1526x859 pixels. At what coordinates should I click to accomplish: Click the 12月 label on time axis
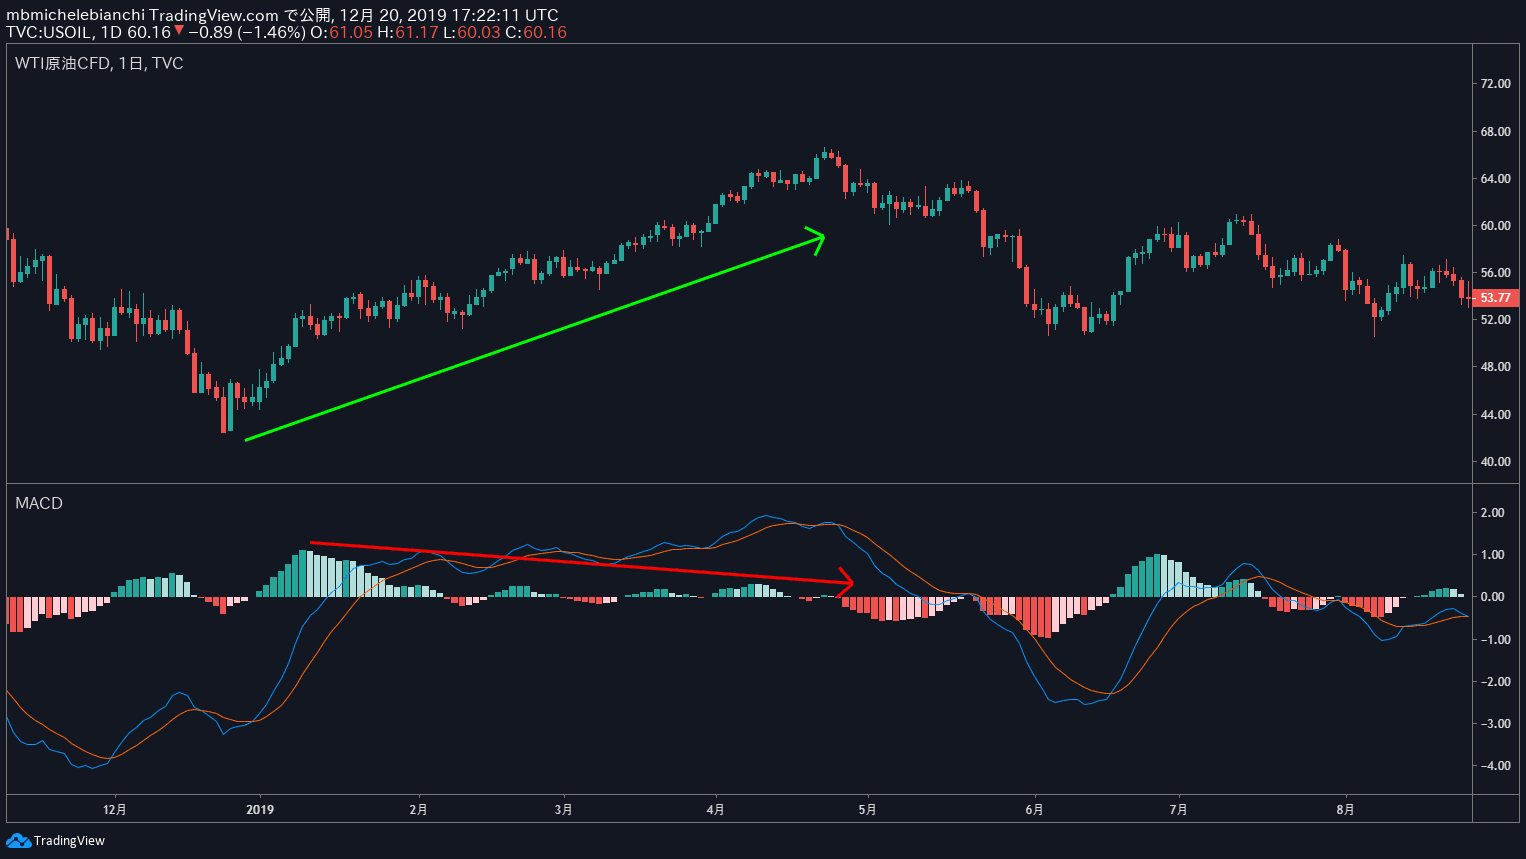click(115, 809)
